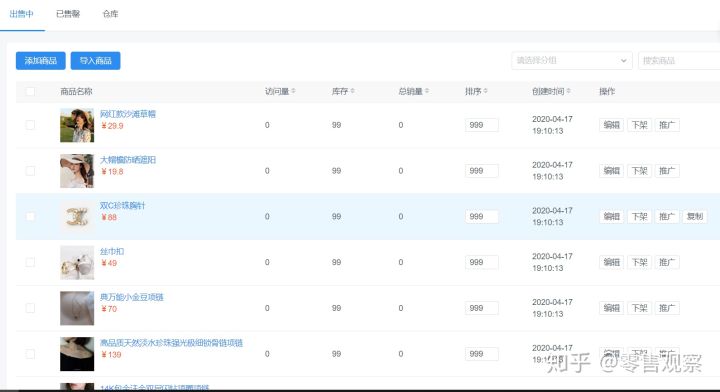
Task: Click the 丝巾扣 product thumbnail
Action: 77,262
